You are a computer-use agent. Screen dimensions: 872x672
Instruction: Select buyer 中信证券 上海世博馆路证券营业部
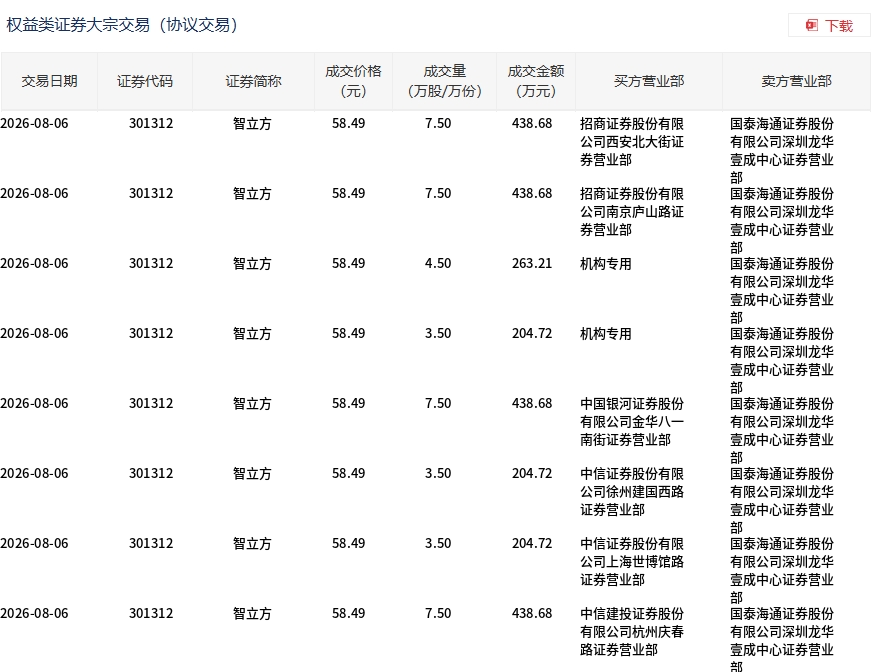coord(632,562)
